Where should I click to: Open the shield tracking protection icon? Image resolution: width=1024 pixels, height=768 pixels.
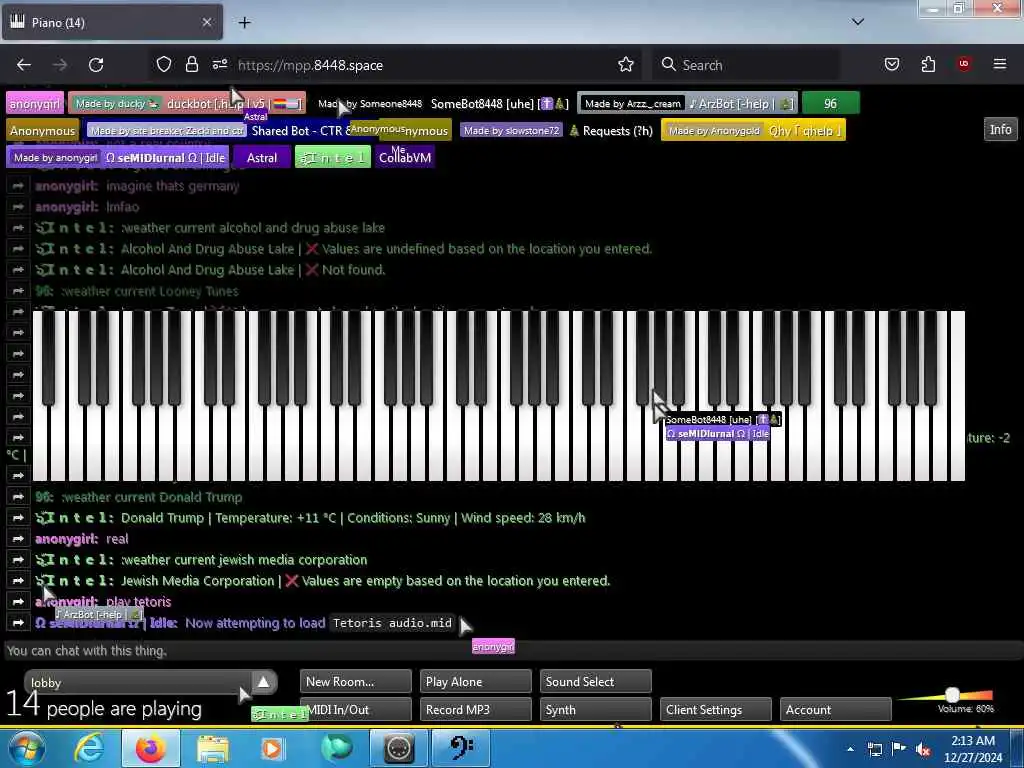pos(164,64)
